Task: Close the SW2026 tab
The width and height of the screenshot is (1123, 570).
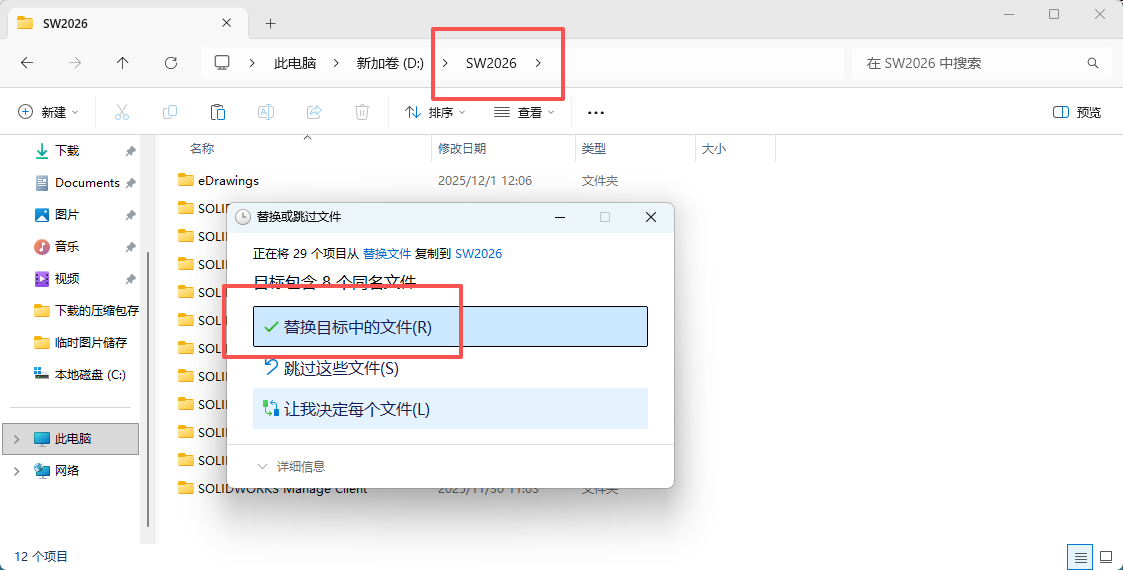Action: click(226, 23)
